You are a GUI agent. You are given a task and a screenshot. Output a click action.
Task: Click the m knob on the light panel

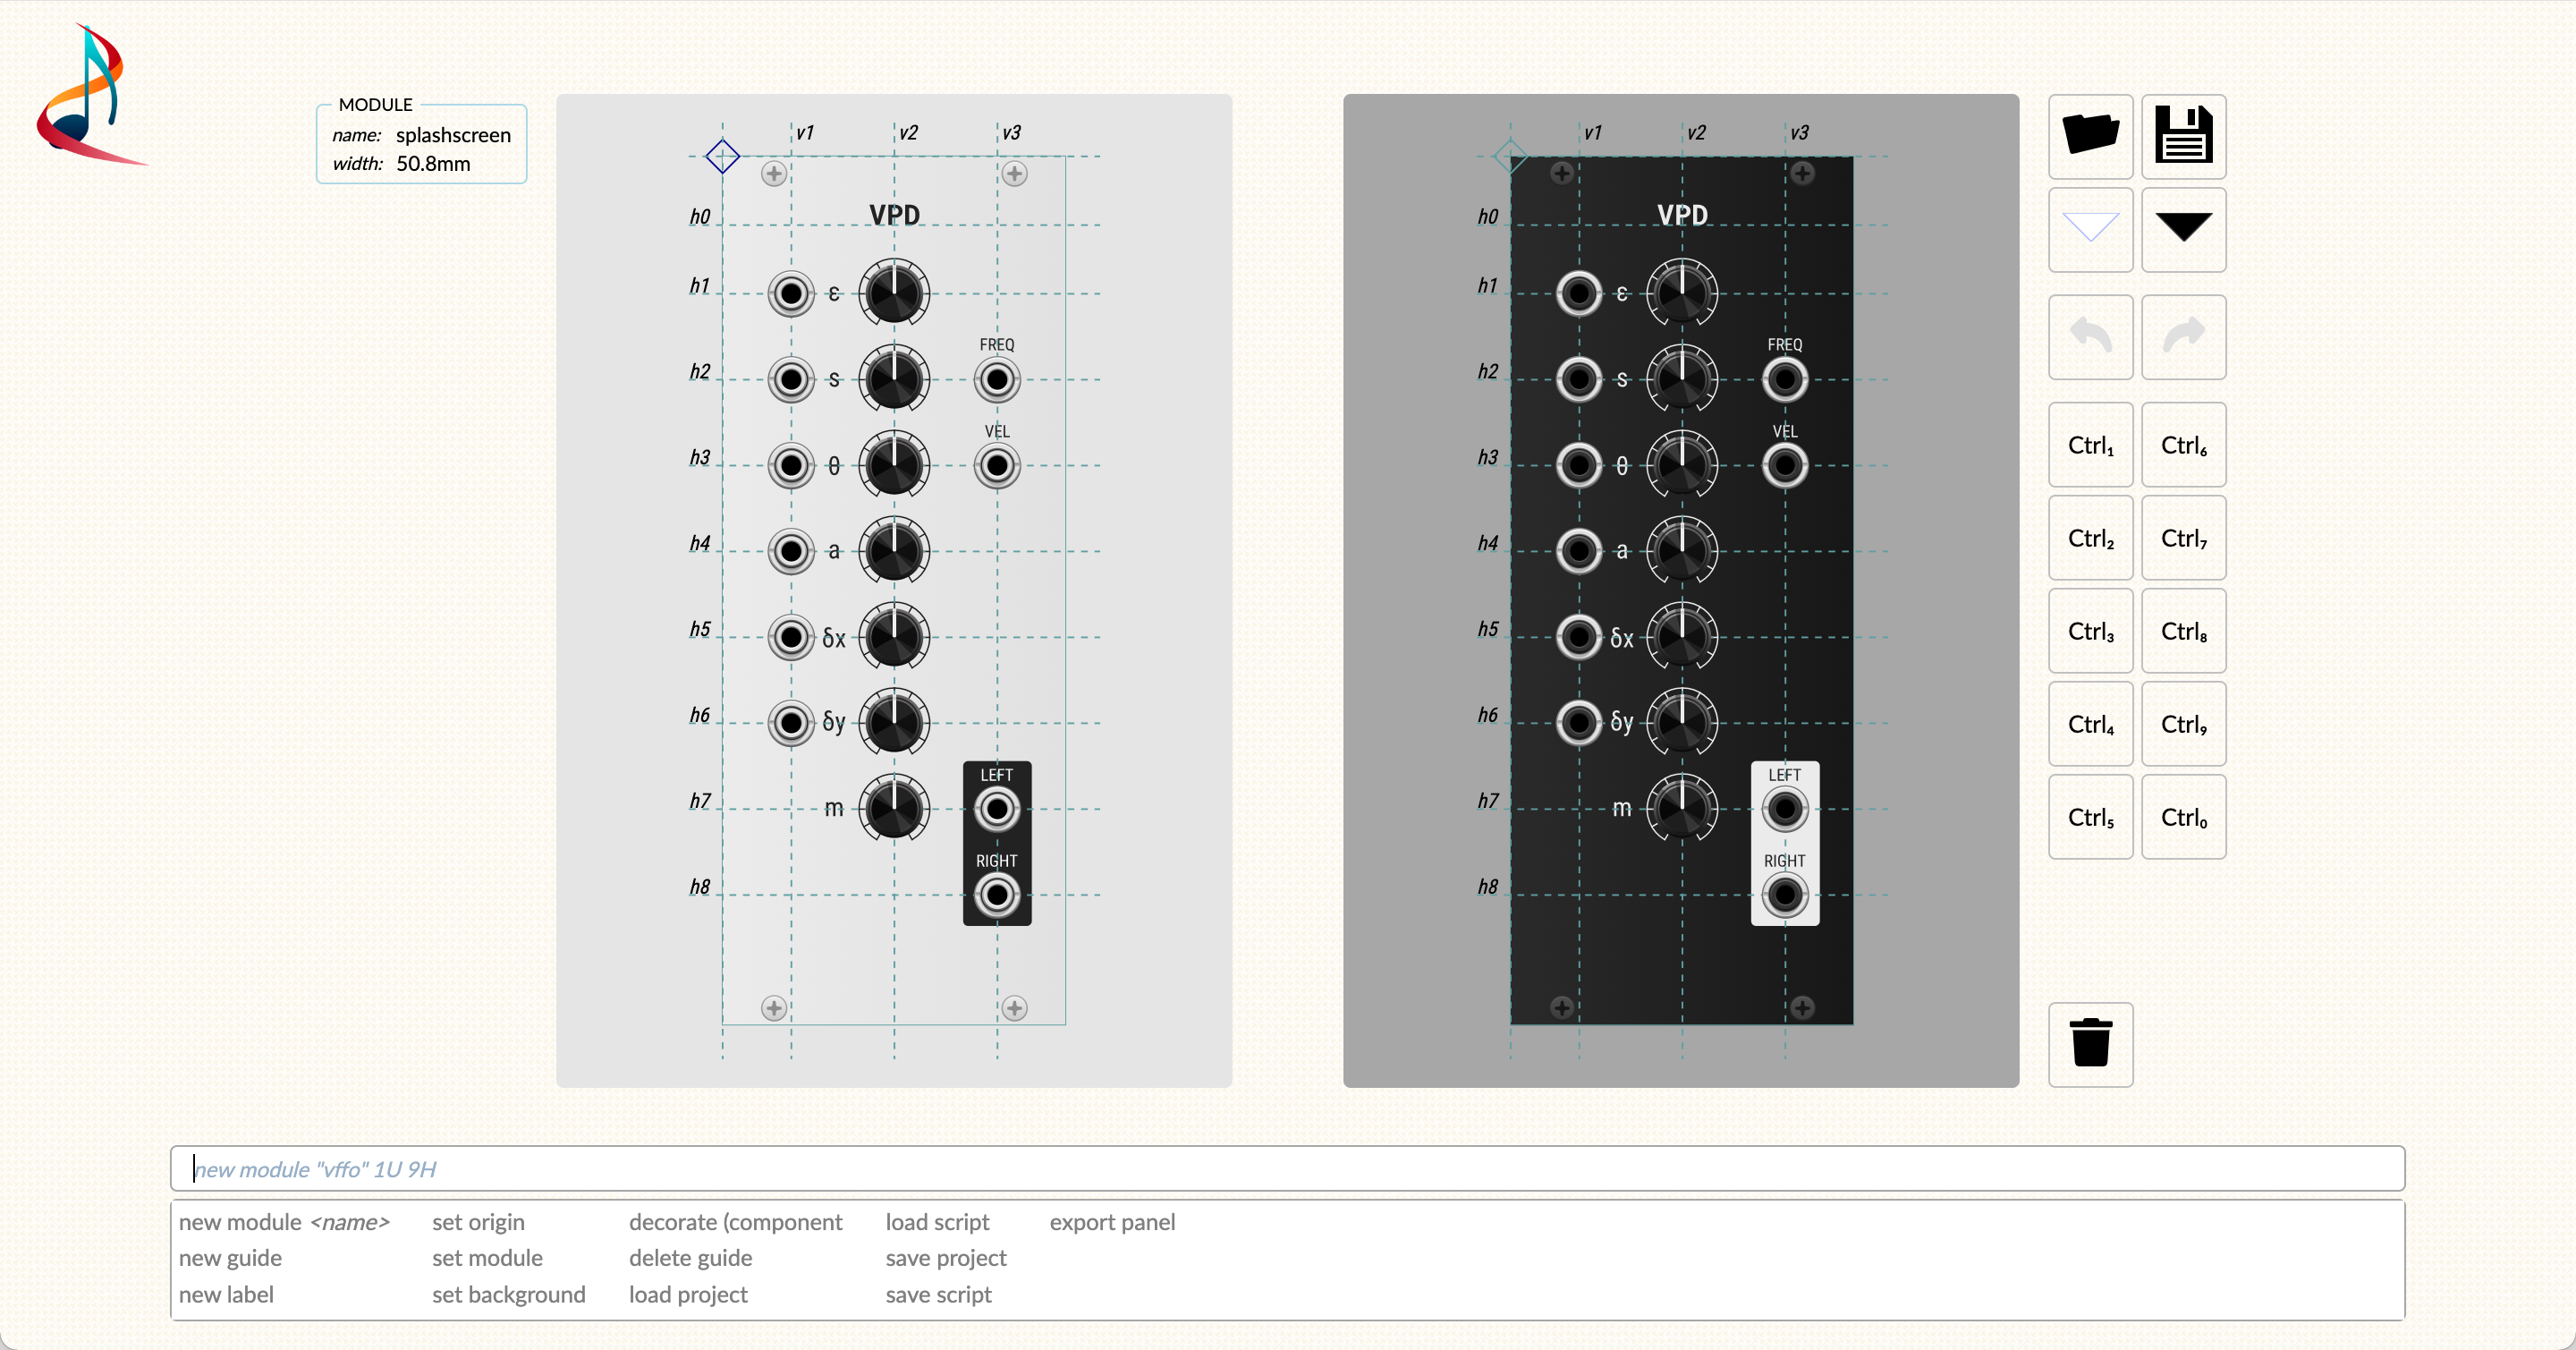pyautogui.click(x=894, y=808)
